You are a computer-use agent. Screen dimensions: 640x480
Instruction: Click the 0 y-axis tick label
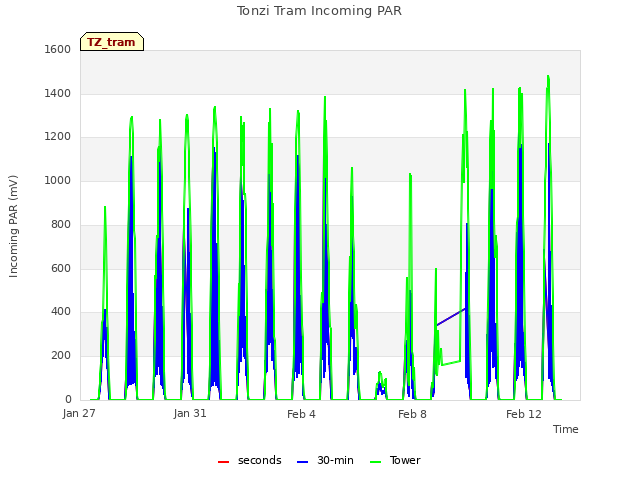(x=68, y=399)
